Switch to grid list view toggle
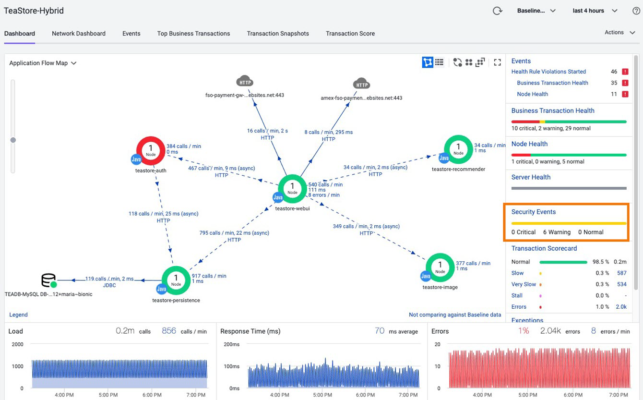 tap(439, 62)
